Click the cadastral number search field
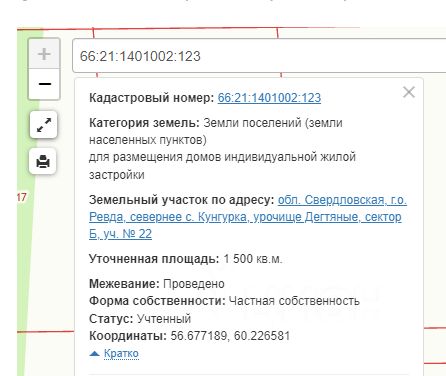The width and height of the screenshot is (446, 376). [259, 56]
